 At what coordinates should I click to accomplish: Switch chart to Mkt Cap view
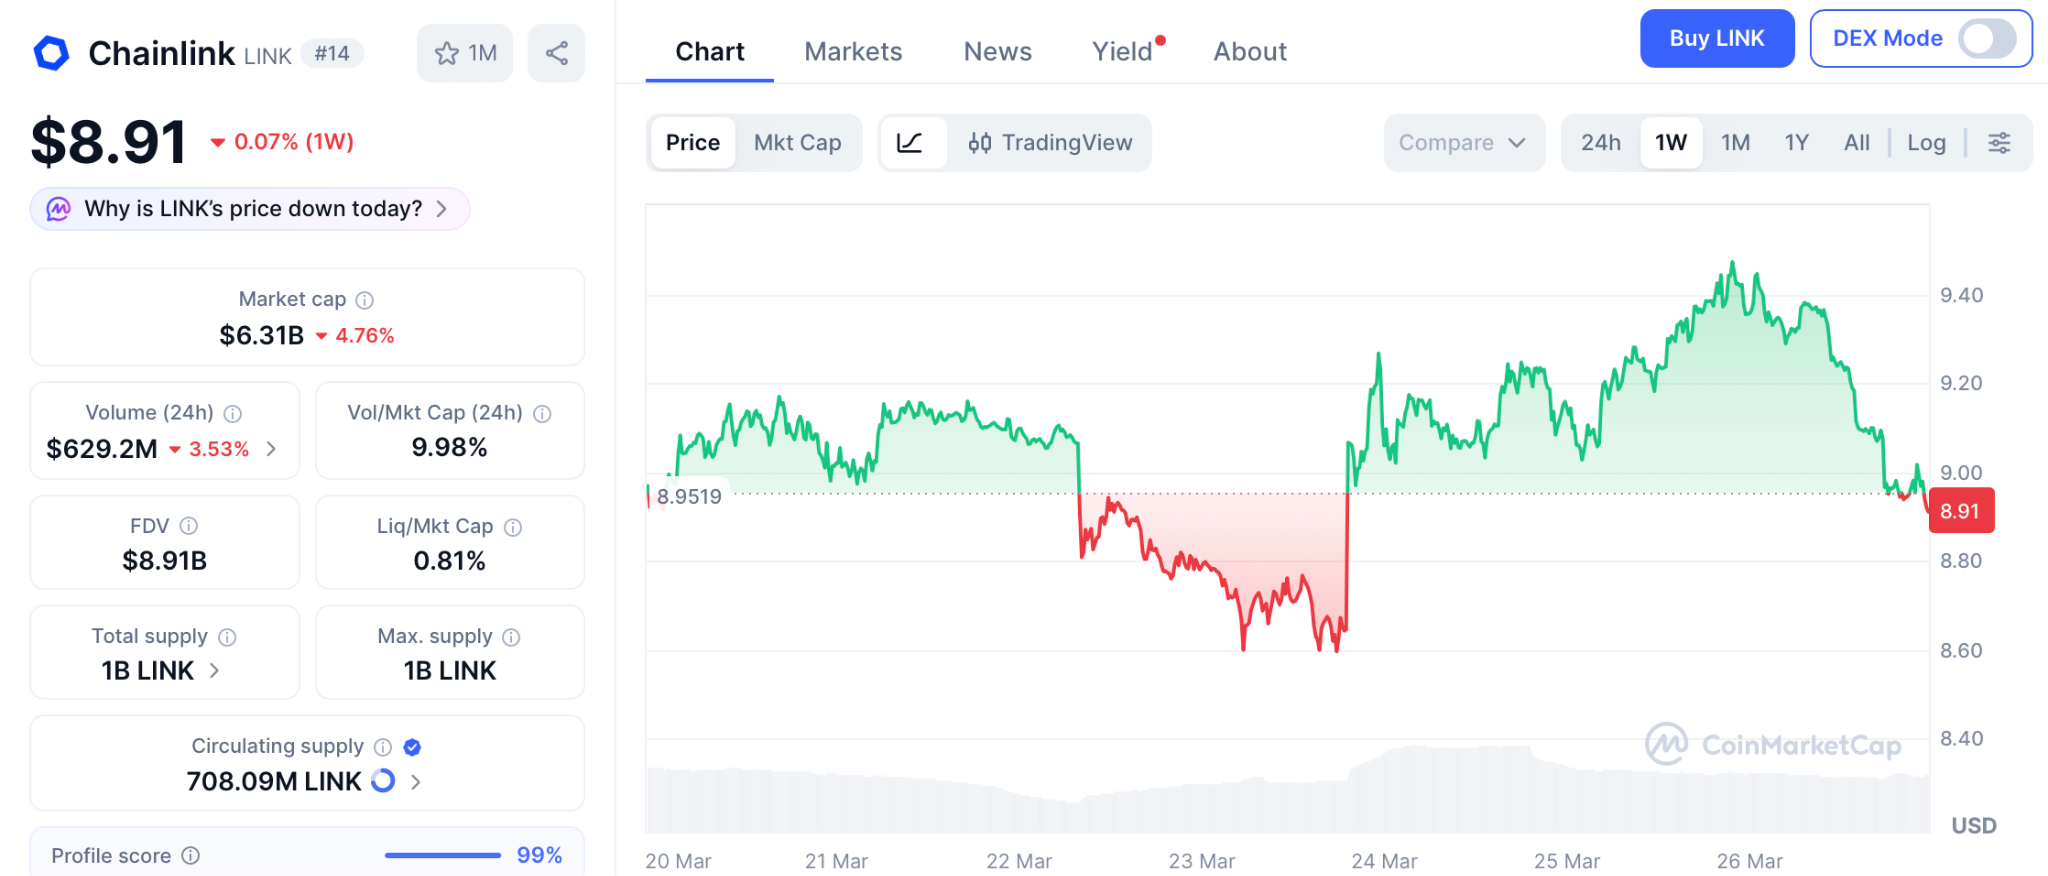pos(797,143)
